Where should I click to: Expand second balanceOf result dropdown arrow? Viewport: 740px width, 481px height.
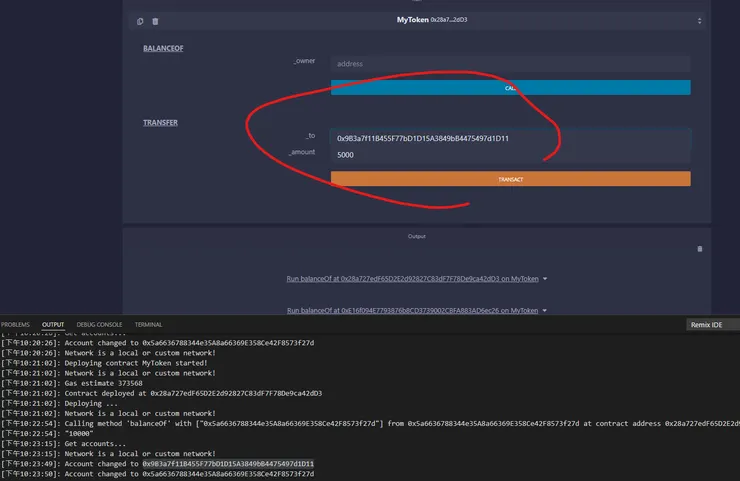tap(545, 311)
